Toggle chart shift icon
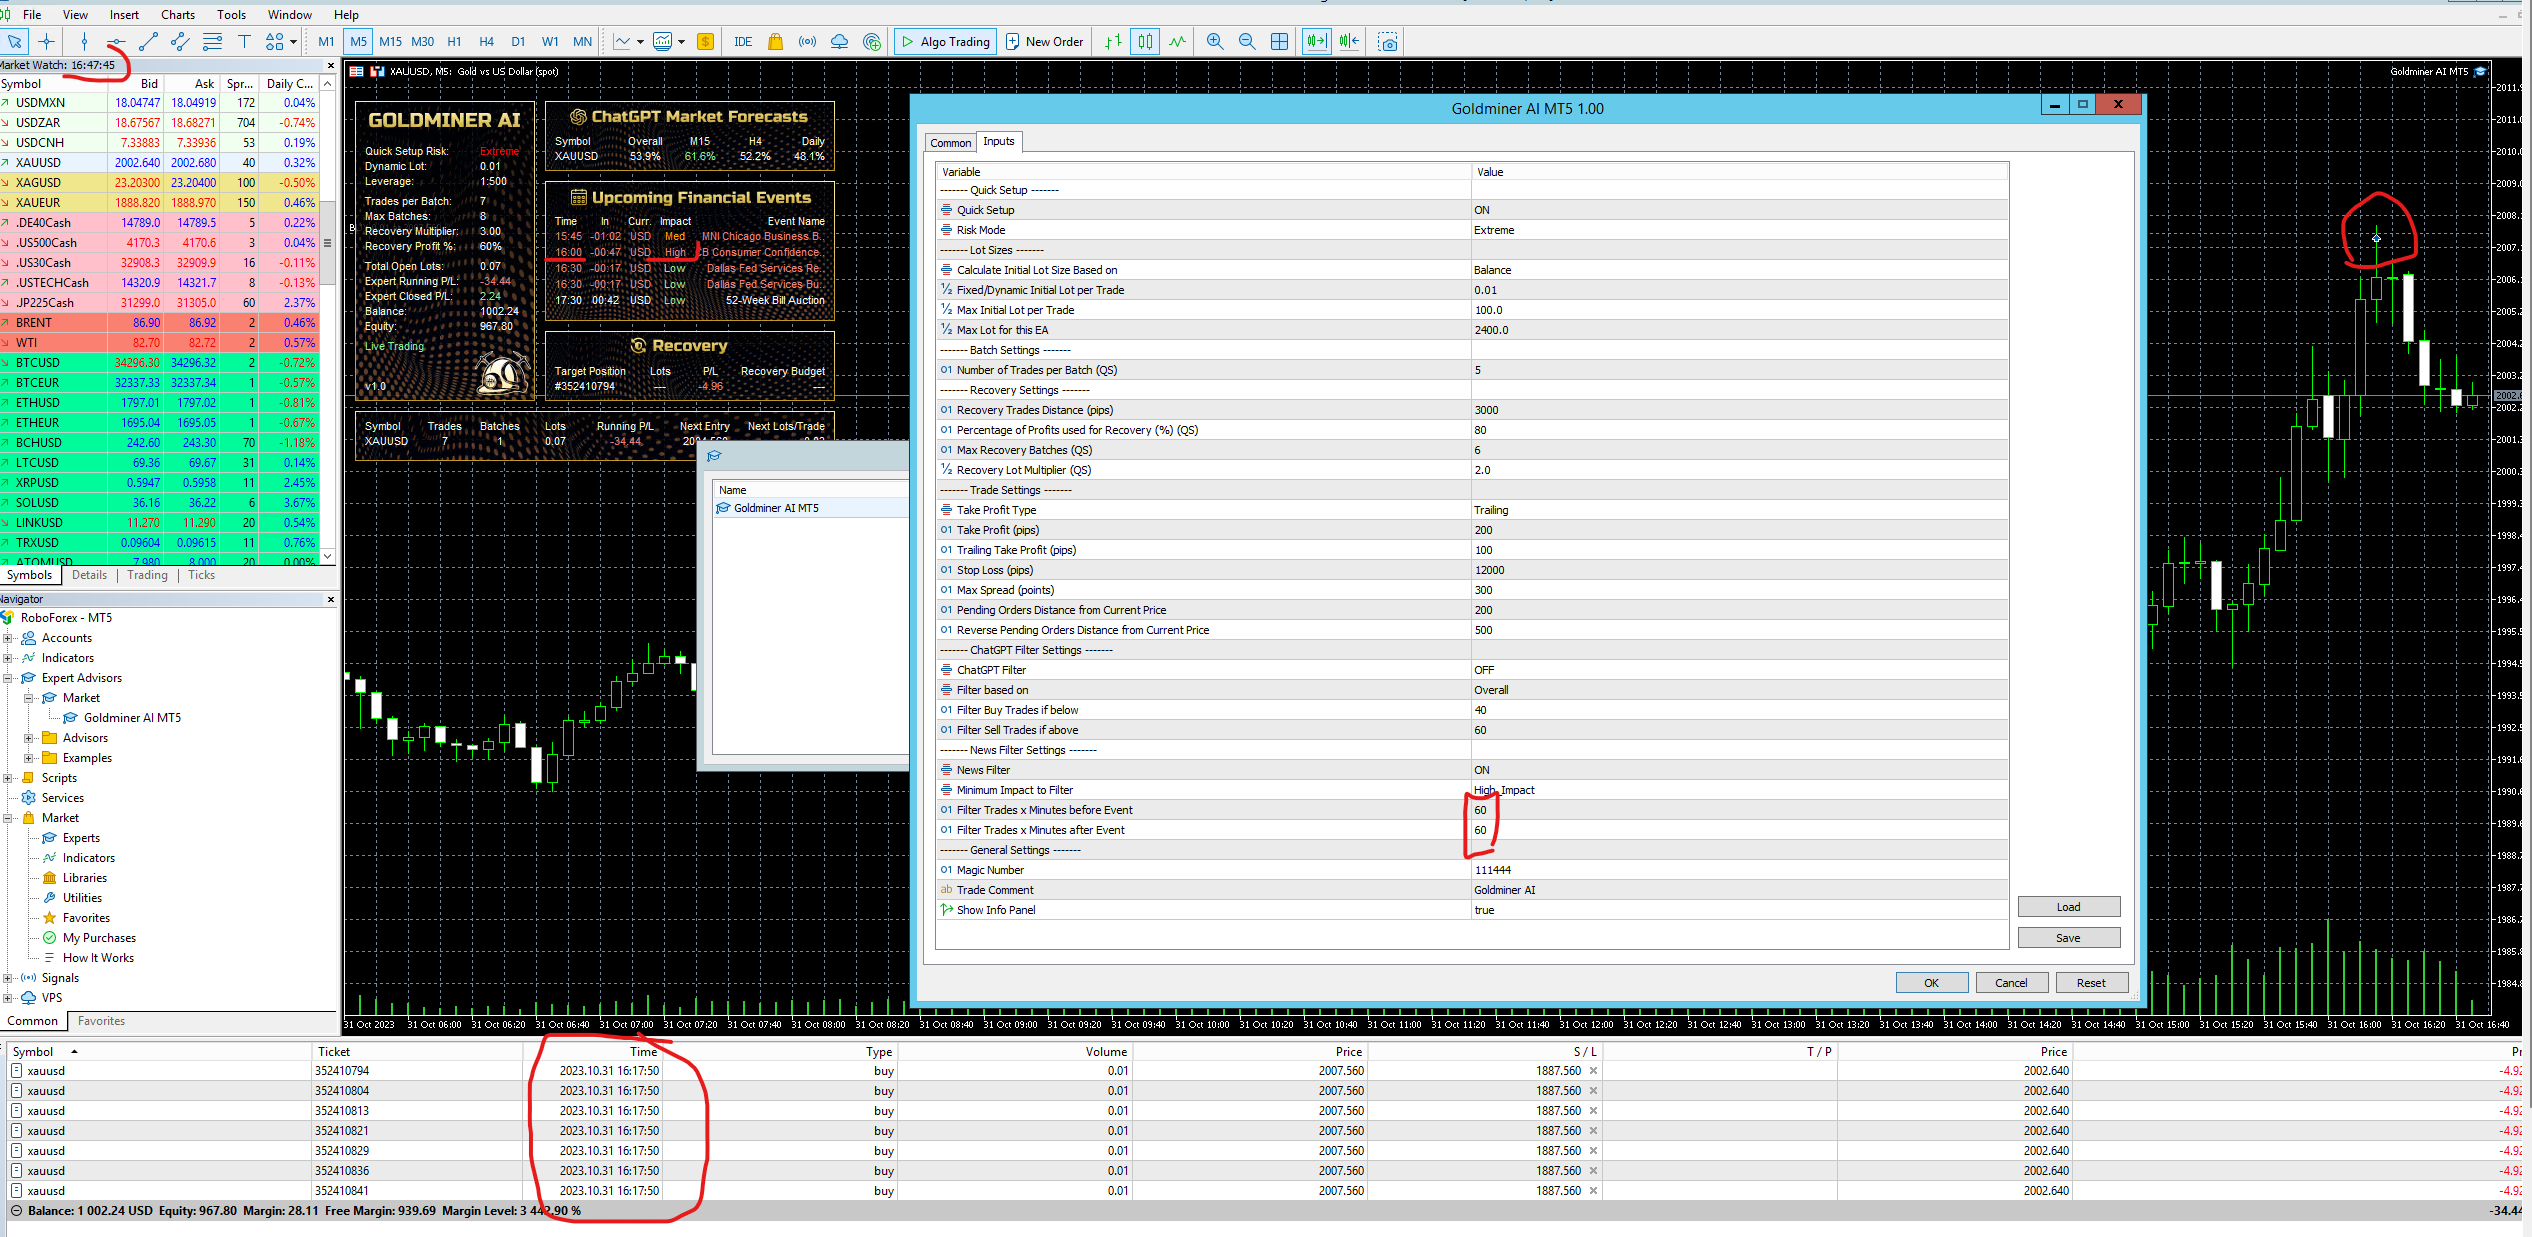Viewport: 2532px width, 1237px height. point(1349,42)
